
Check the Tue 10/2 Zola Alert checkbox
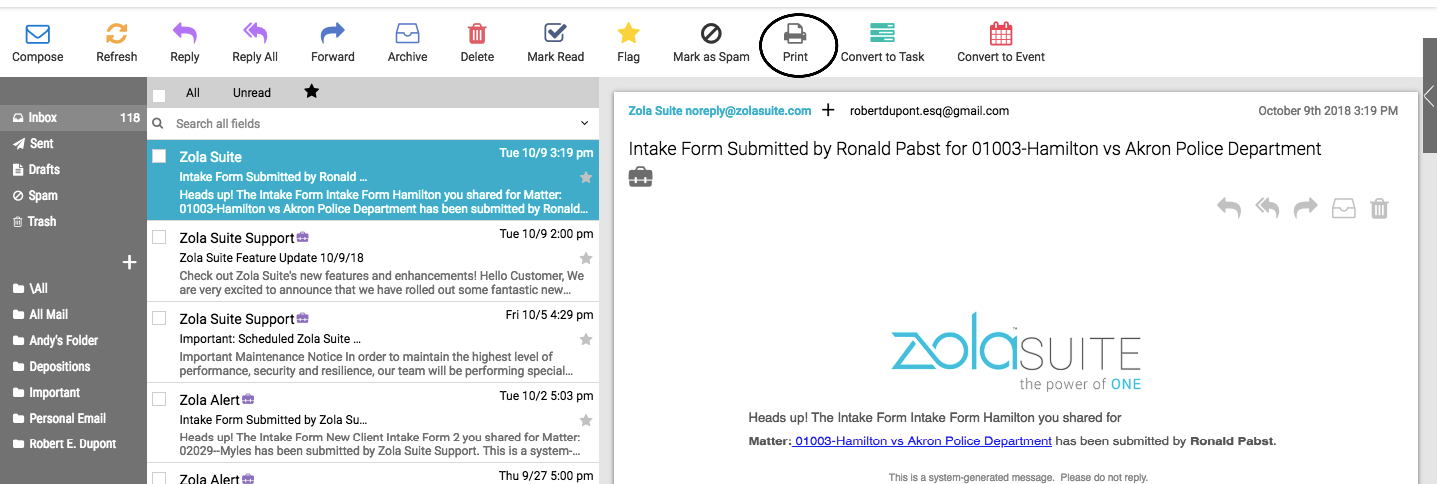(x=158, y=398)
